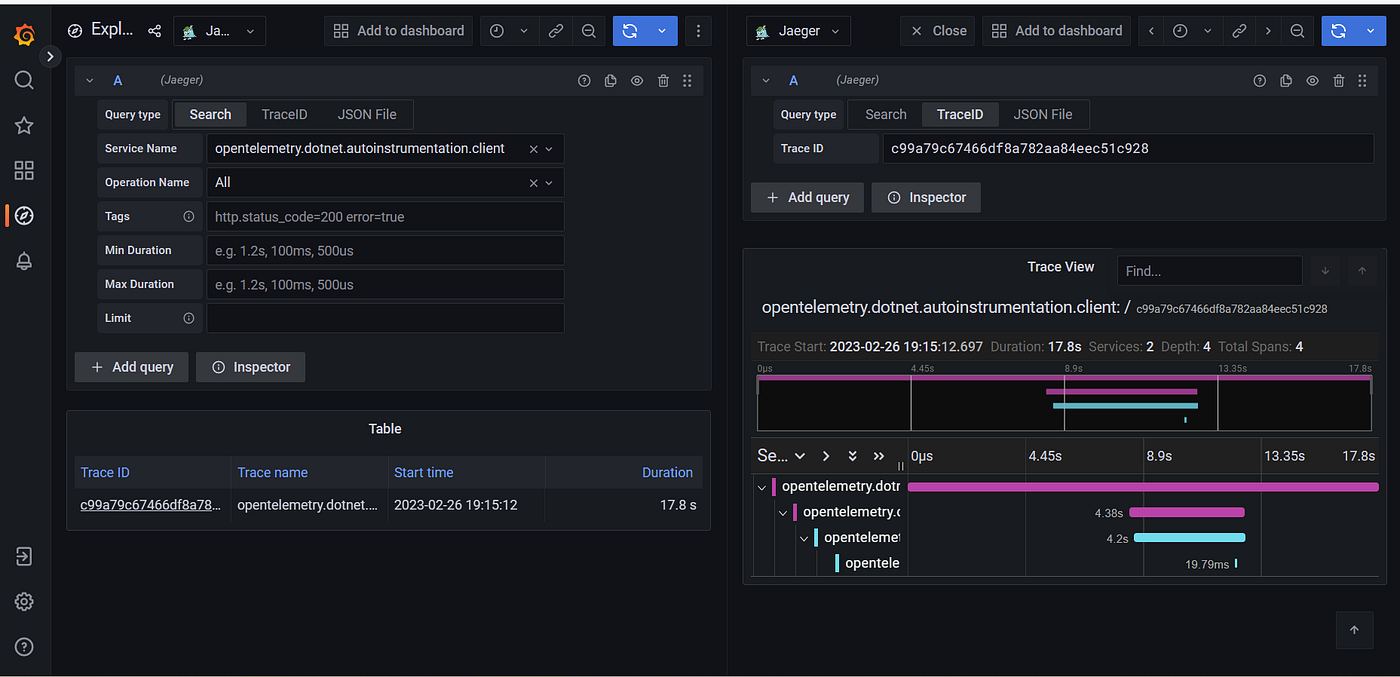
Task: Open Help question icon in sidebar
Action: [24, 646]
